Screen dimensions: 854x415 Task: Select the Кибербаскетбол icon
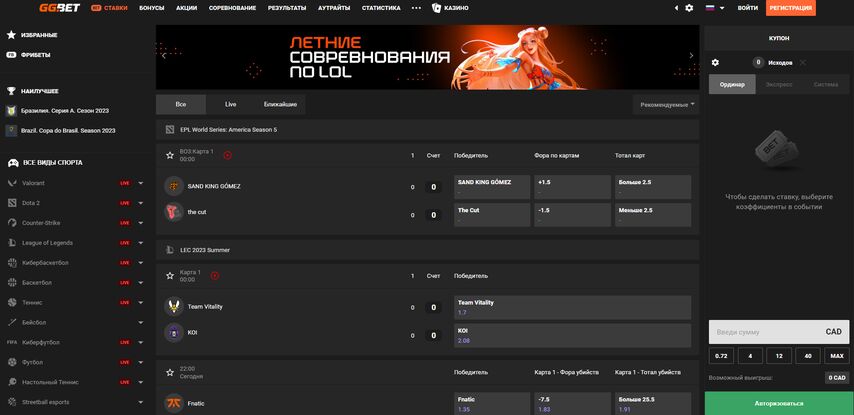(12, 263)
